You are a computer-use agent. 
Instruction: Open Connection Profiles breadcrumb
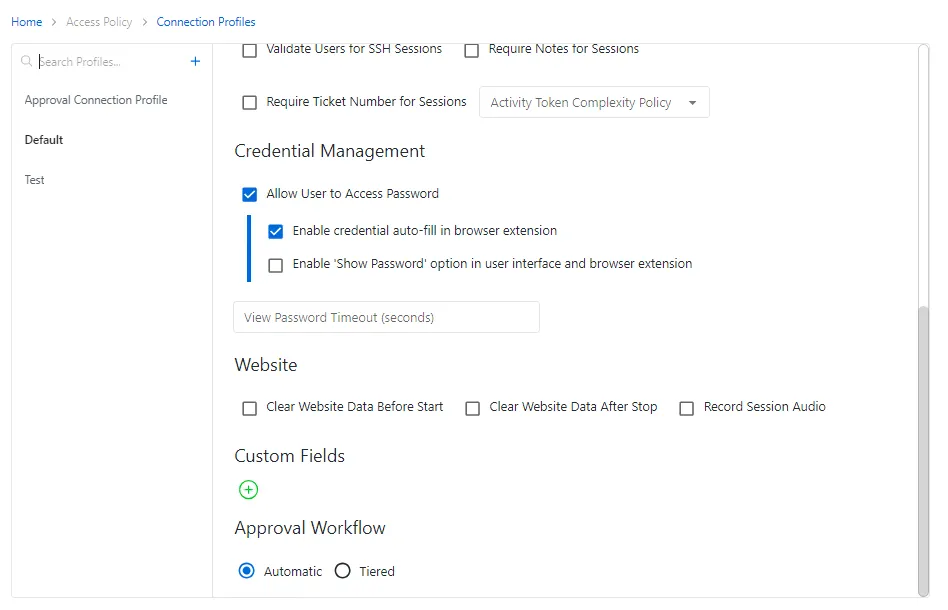point(206,22)
